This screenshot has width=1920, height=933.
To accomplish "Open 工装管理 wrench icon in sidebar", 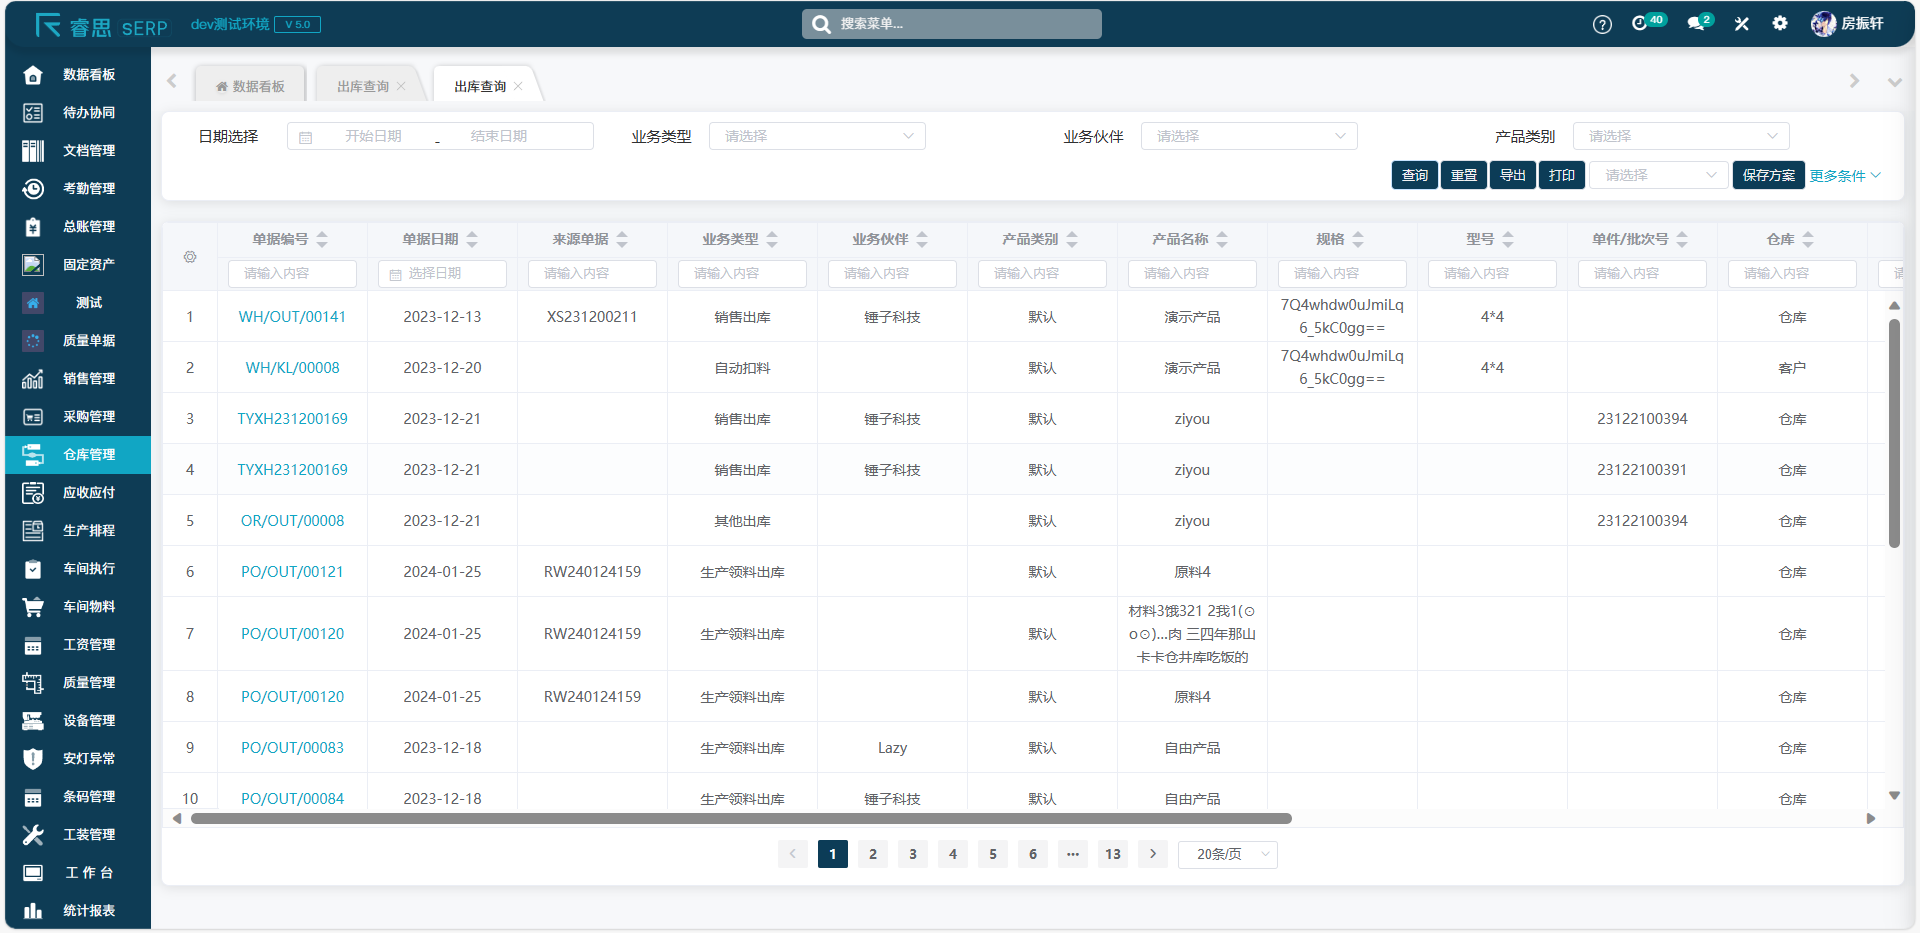I will pos(33,835).
